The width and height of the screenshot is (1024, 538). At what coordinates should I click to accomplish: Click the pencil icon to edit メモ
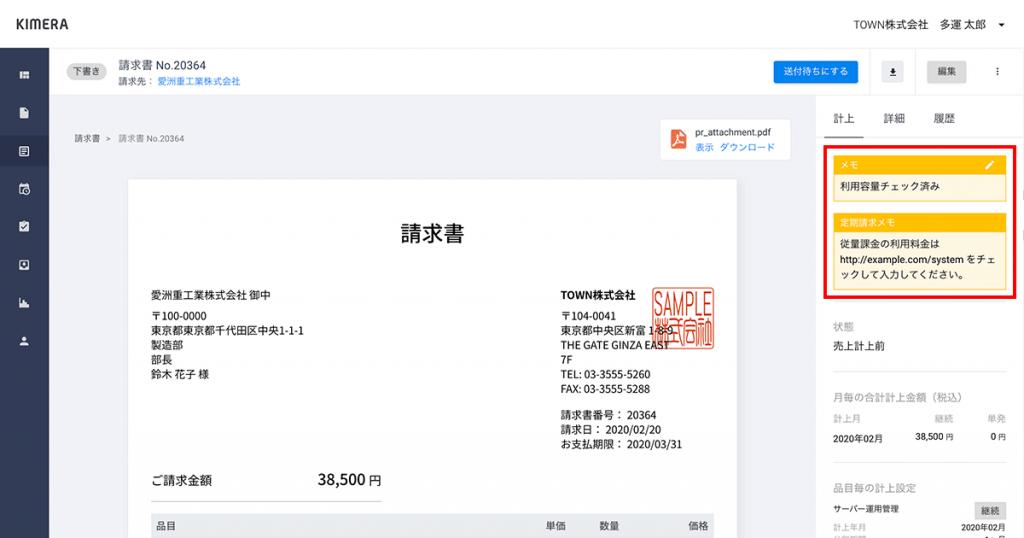989,164
